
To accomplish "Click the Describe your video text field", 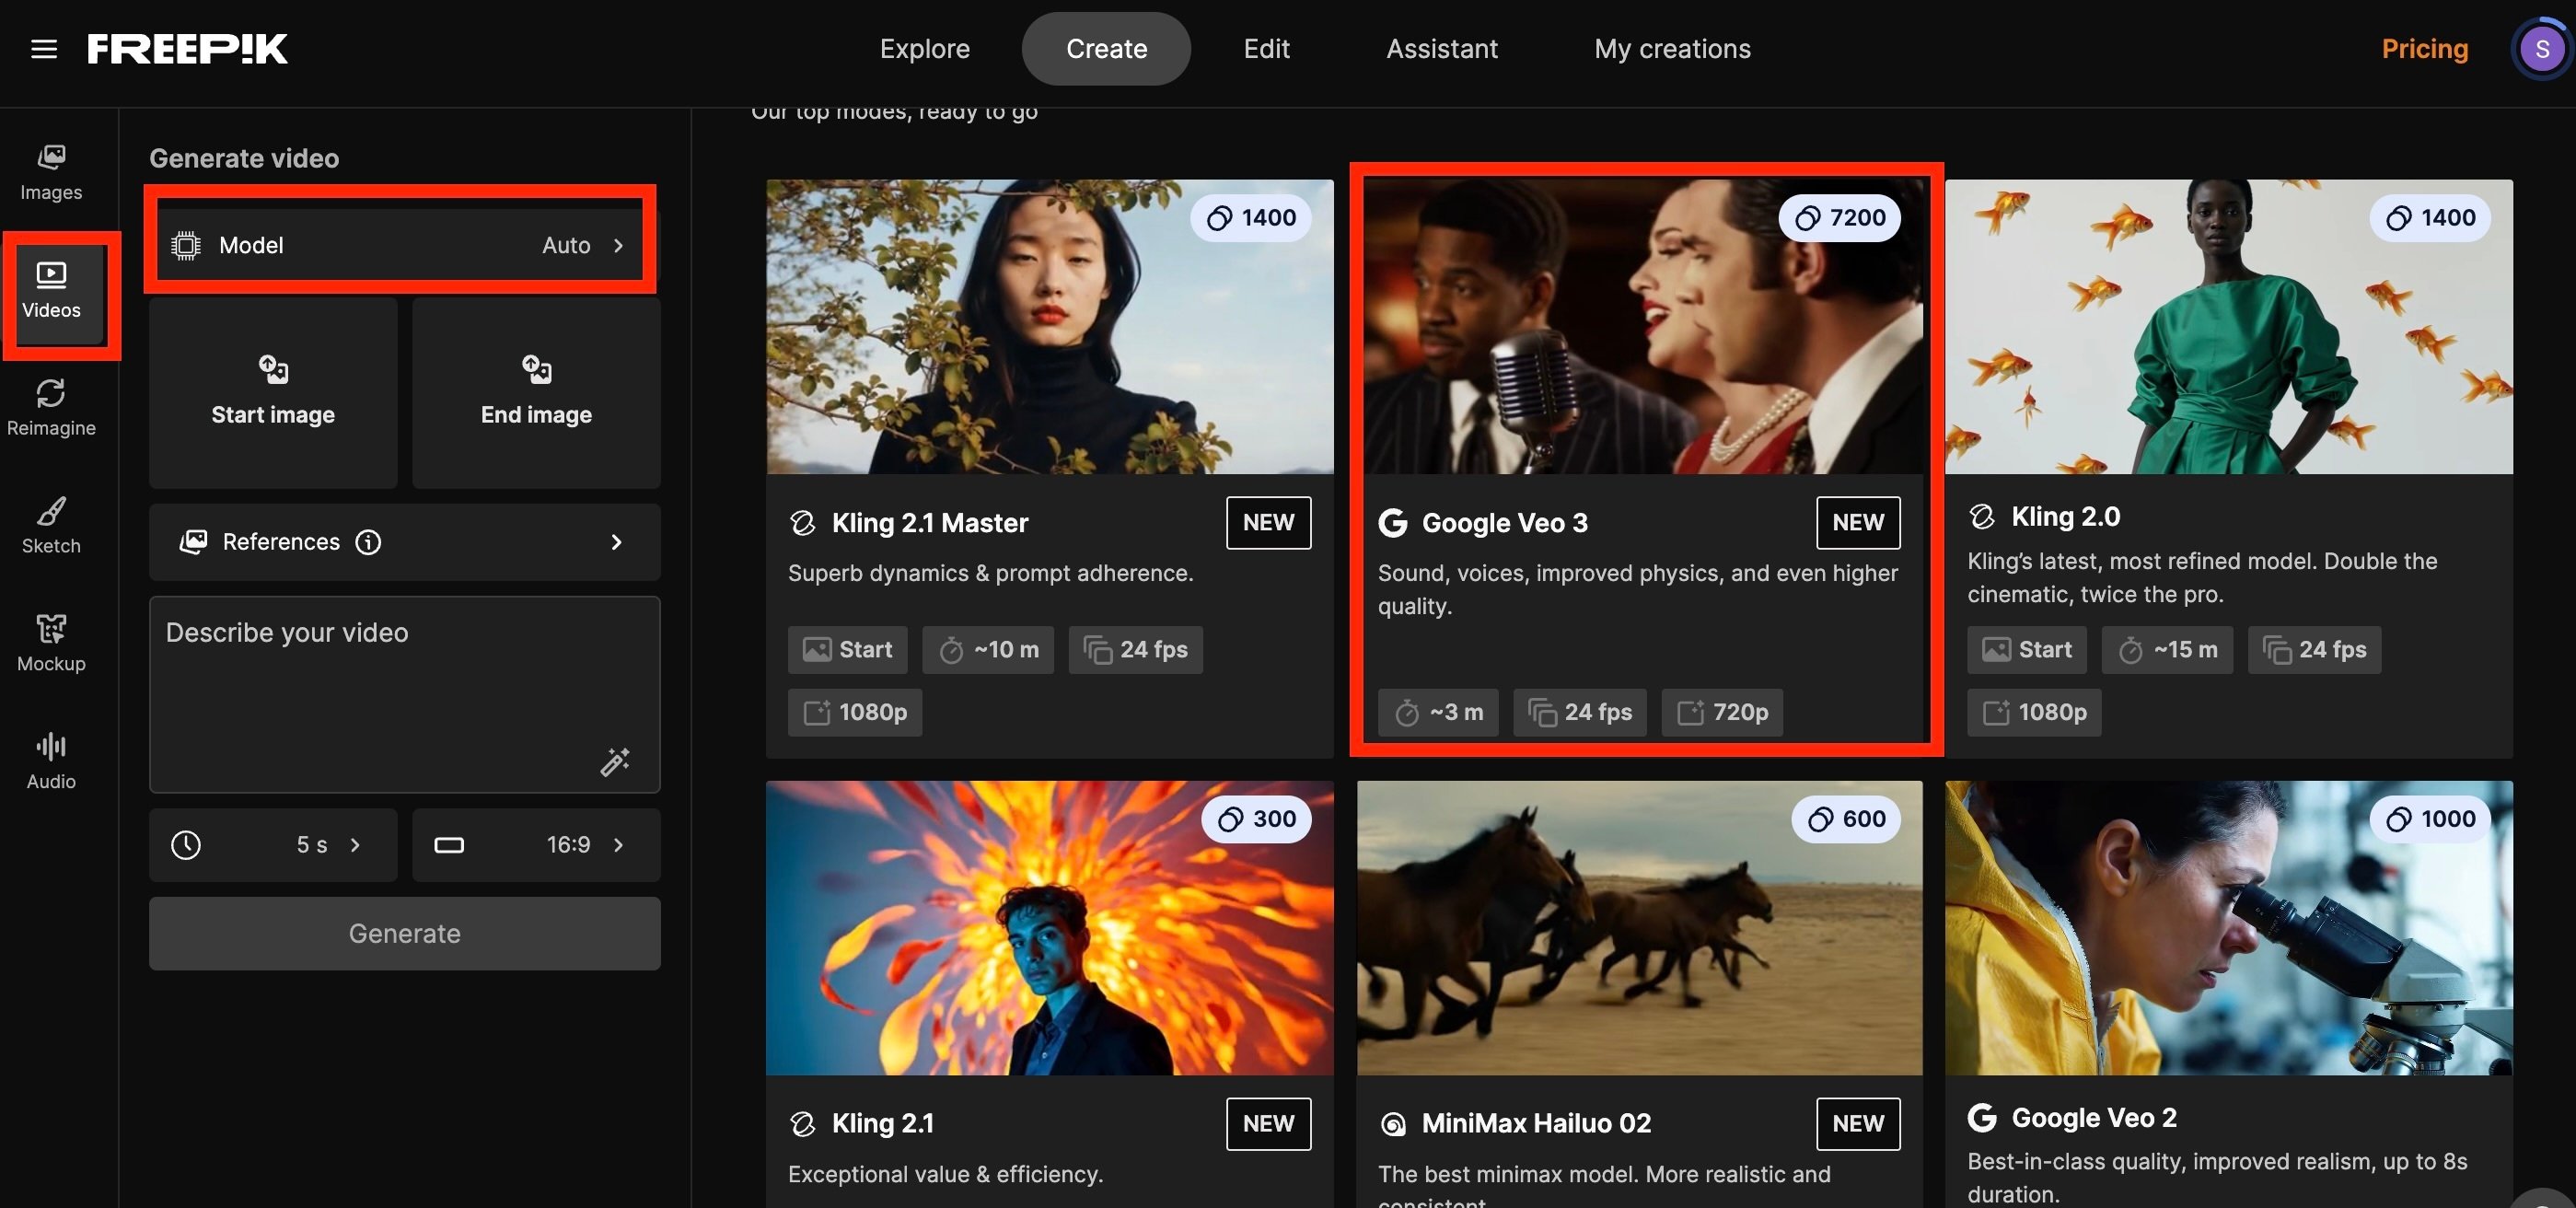I will tap(404, 694).
